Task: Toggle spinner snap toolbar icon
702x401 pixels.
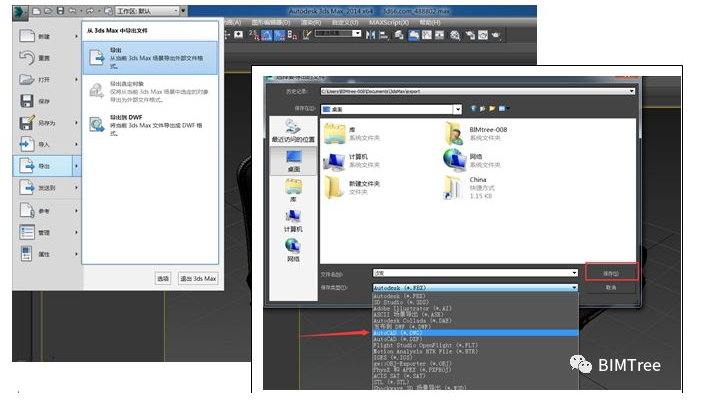Action: (292, 34)
